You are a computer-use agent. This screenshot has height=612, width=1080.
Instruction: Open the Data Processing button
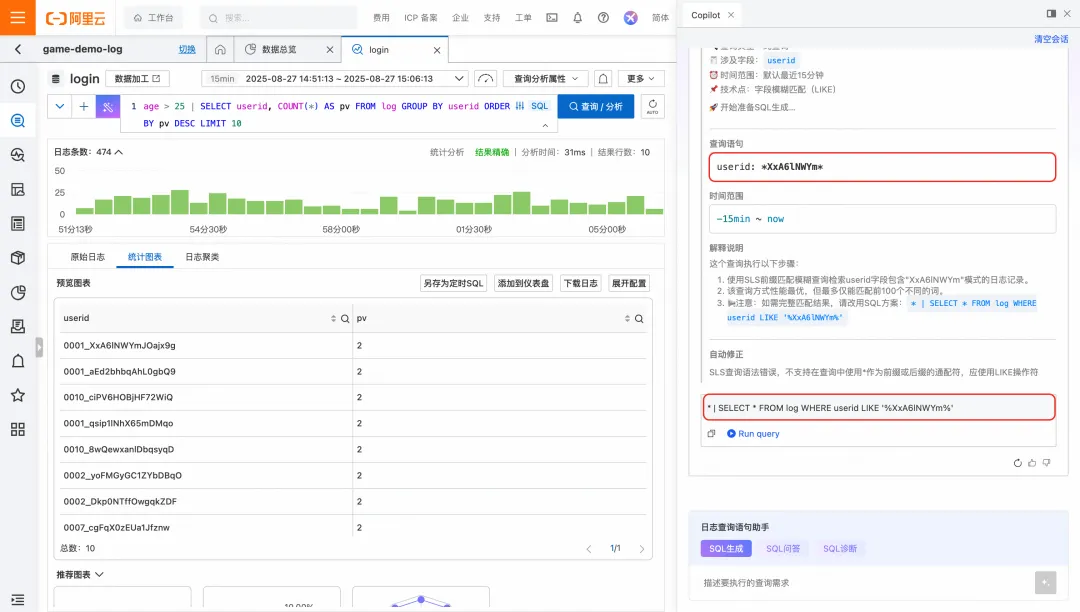[137, 78]
